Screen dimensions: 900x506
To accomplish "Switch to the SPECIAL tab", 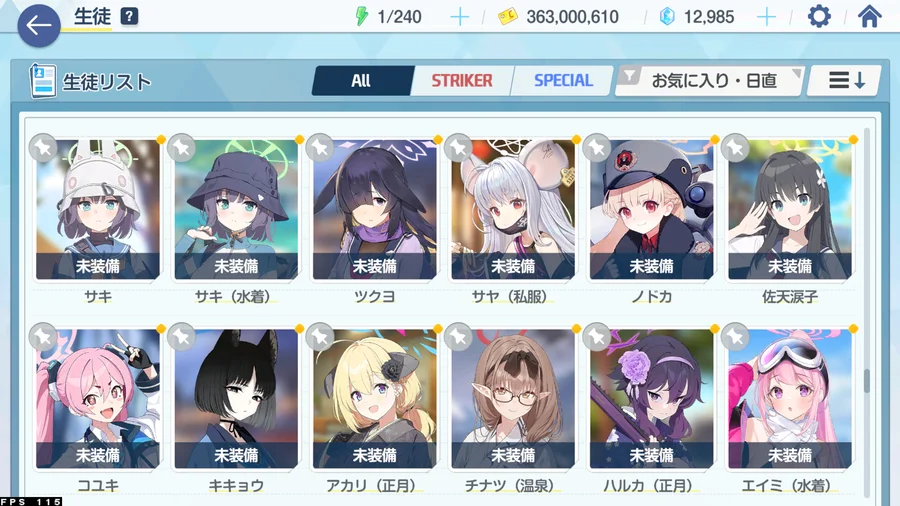I will [x=562, y=81].
